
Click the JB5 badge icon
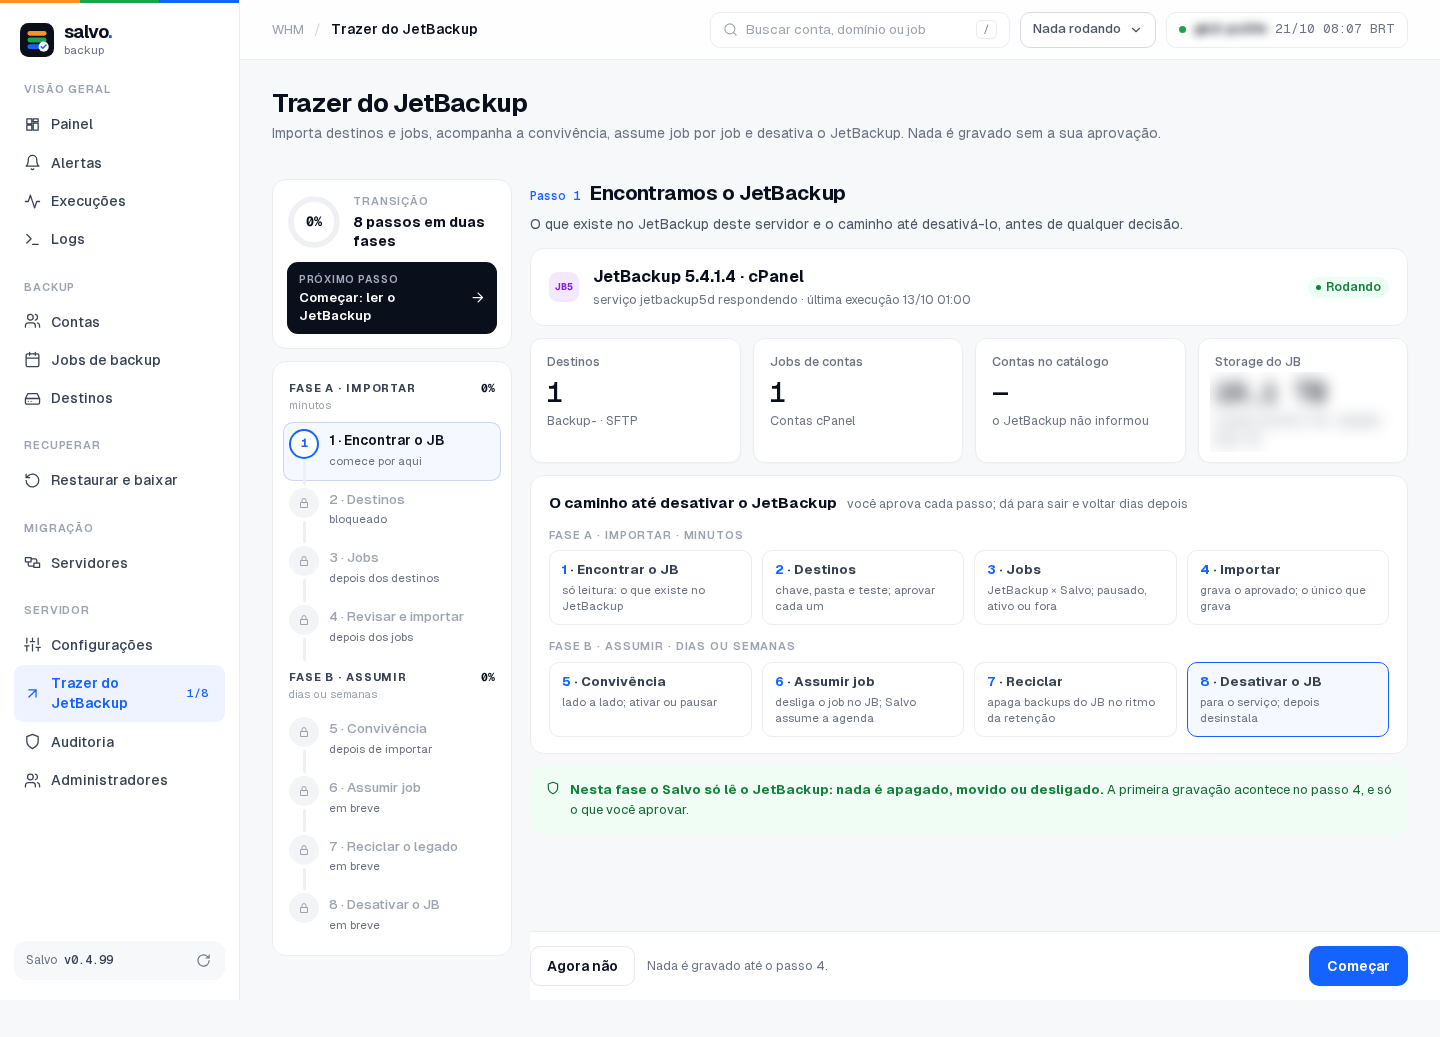tap(564, 287)
